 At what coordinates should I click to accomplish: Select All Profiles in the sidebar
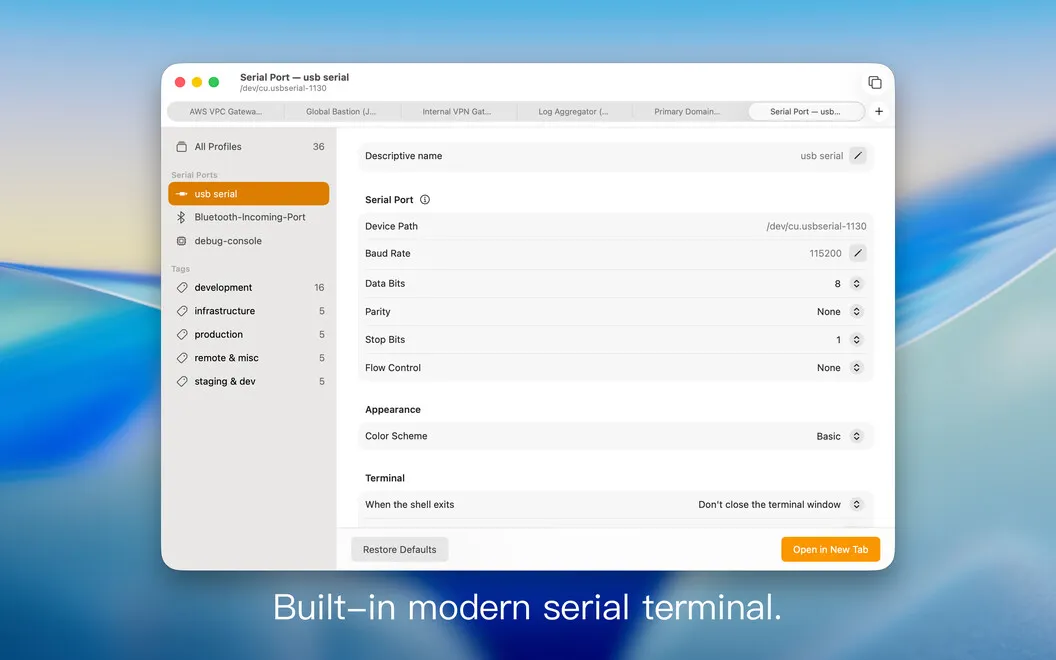point(249,146)
